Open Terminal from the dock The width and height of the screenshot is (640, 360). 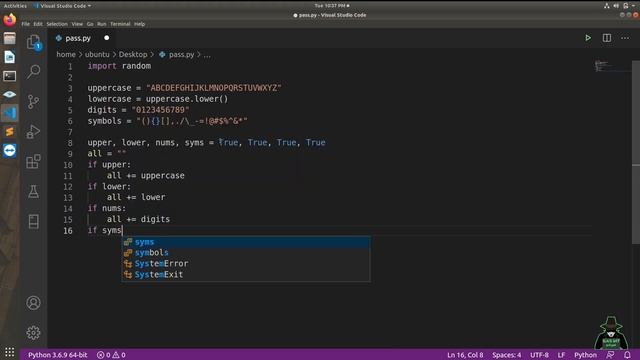coord(9,76)
